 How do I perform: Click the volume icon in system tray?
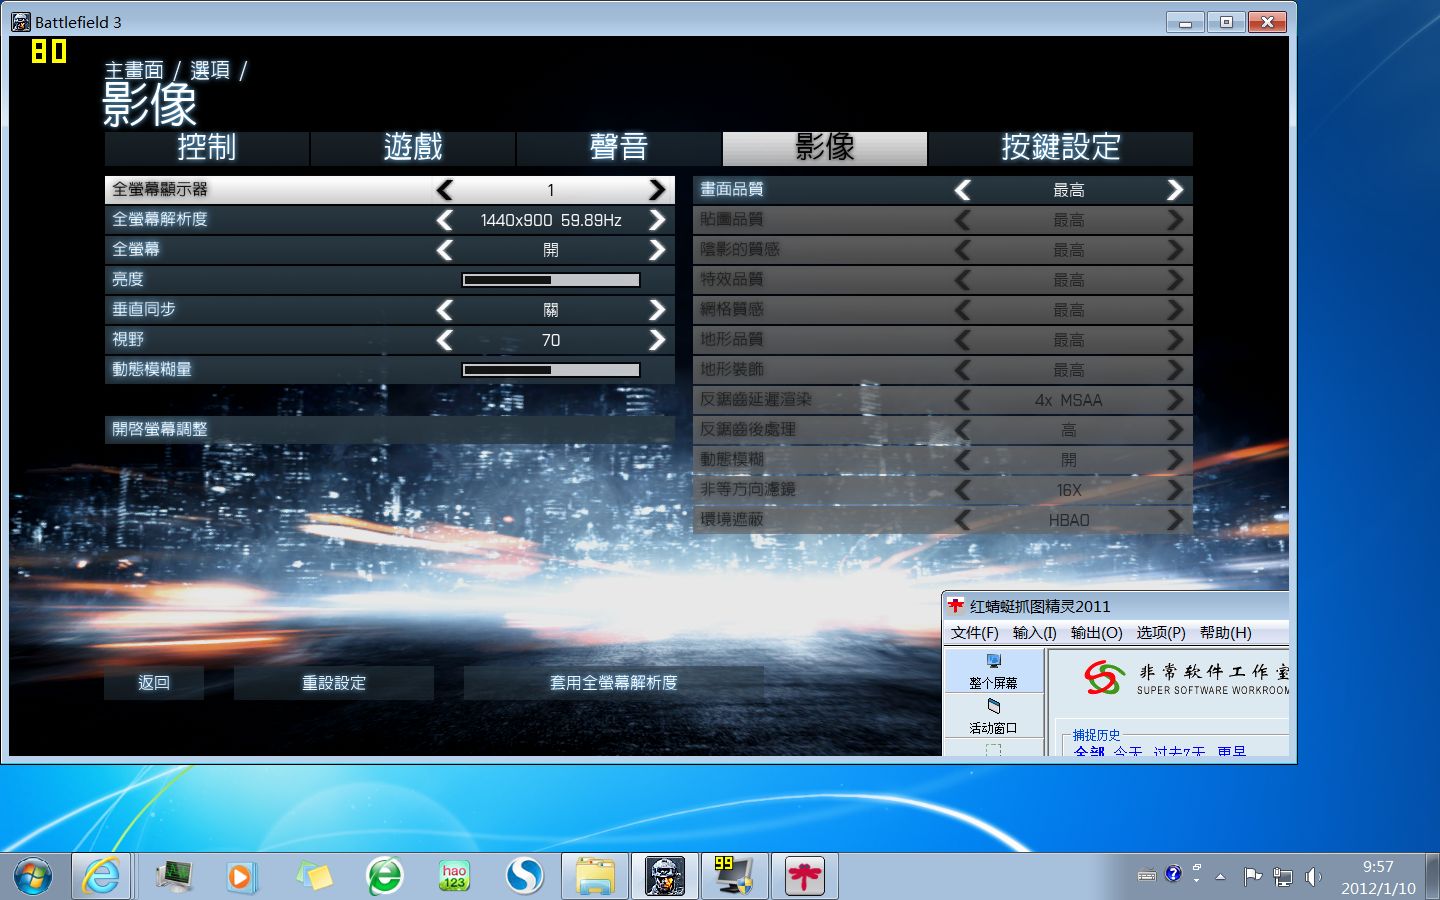click(1313, 877)
